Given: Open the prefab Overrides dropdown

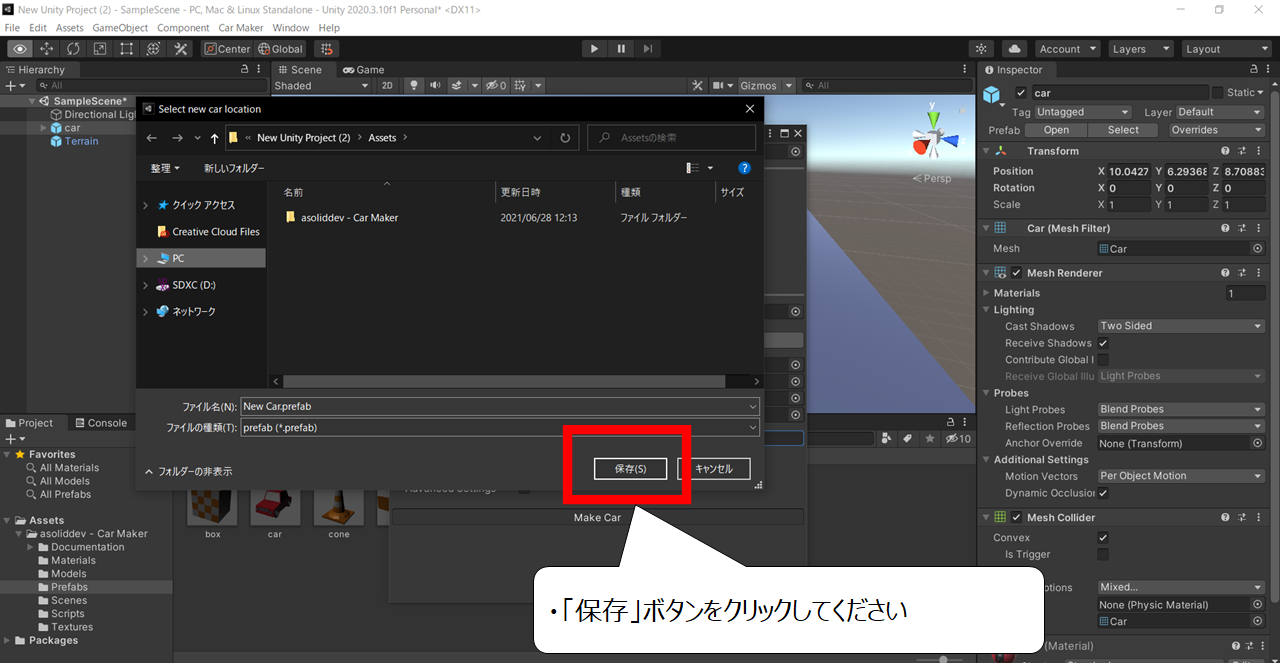Looking at the screenshot, I should 1216,130.
